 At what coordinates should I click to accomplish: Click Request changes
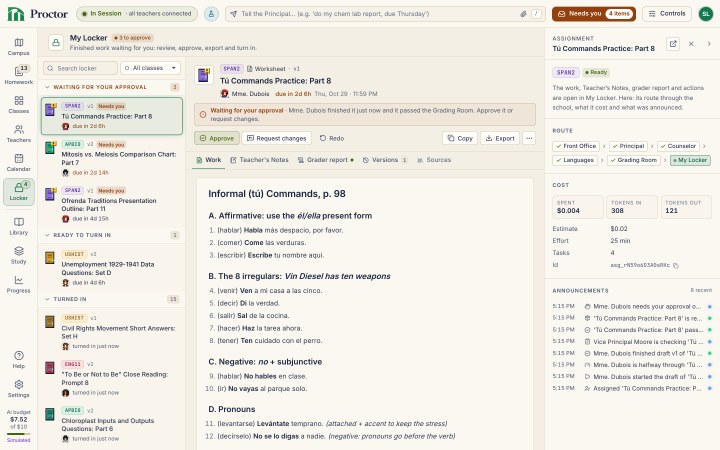276,138
